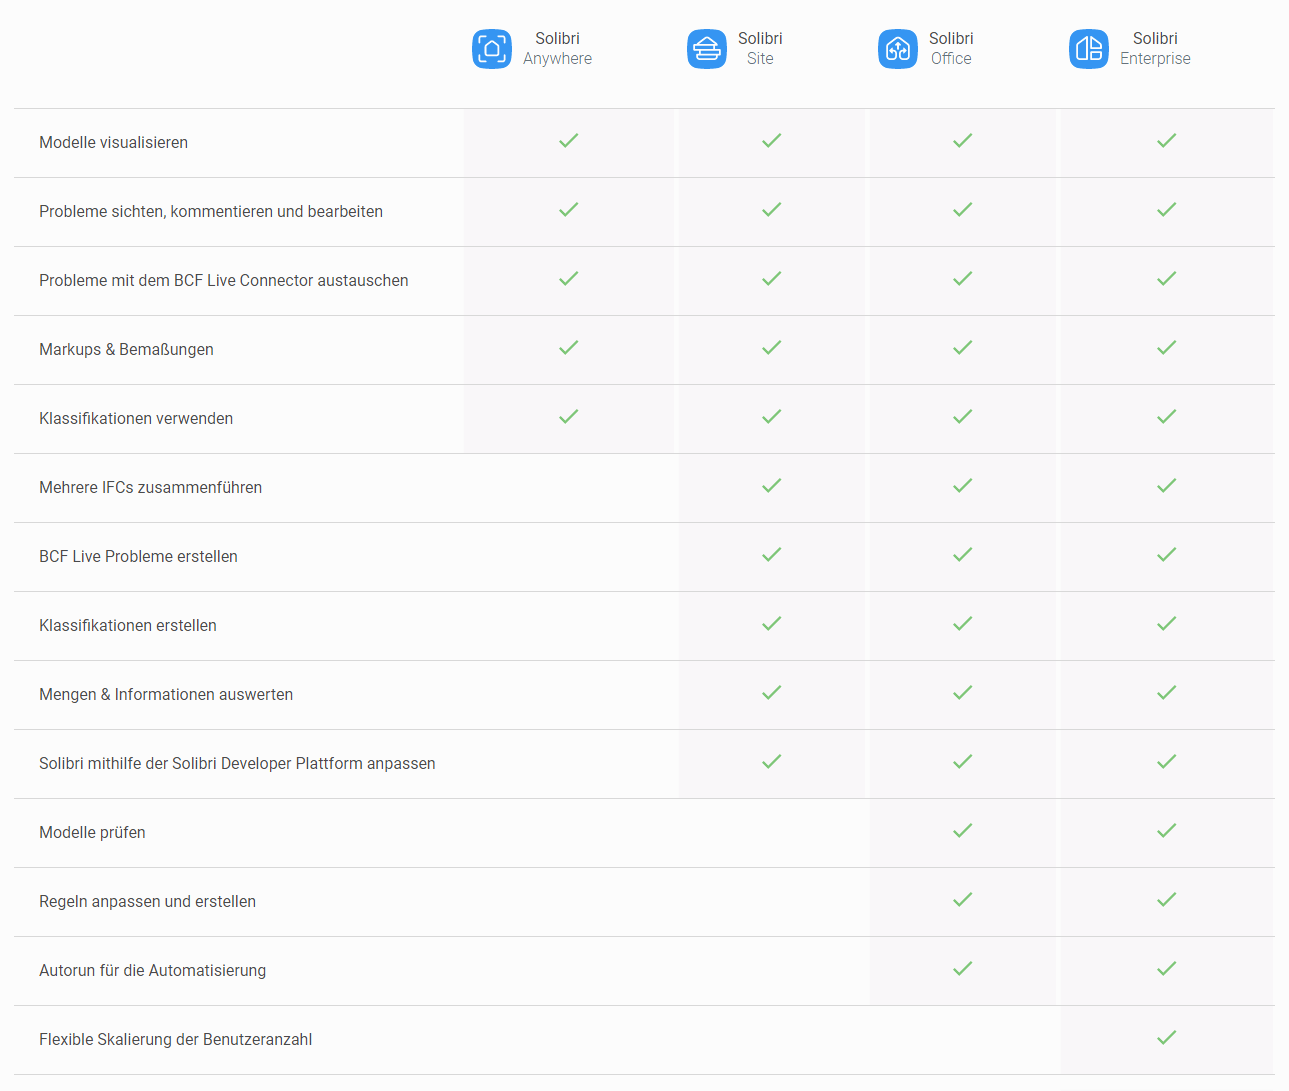Image resolution: width=1289 pixels, height=1091 pixels.
Task: Click the Enterprise checkmark for Markups & Bemaßungen
Action: [x=1167, y=348]
